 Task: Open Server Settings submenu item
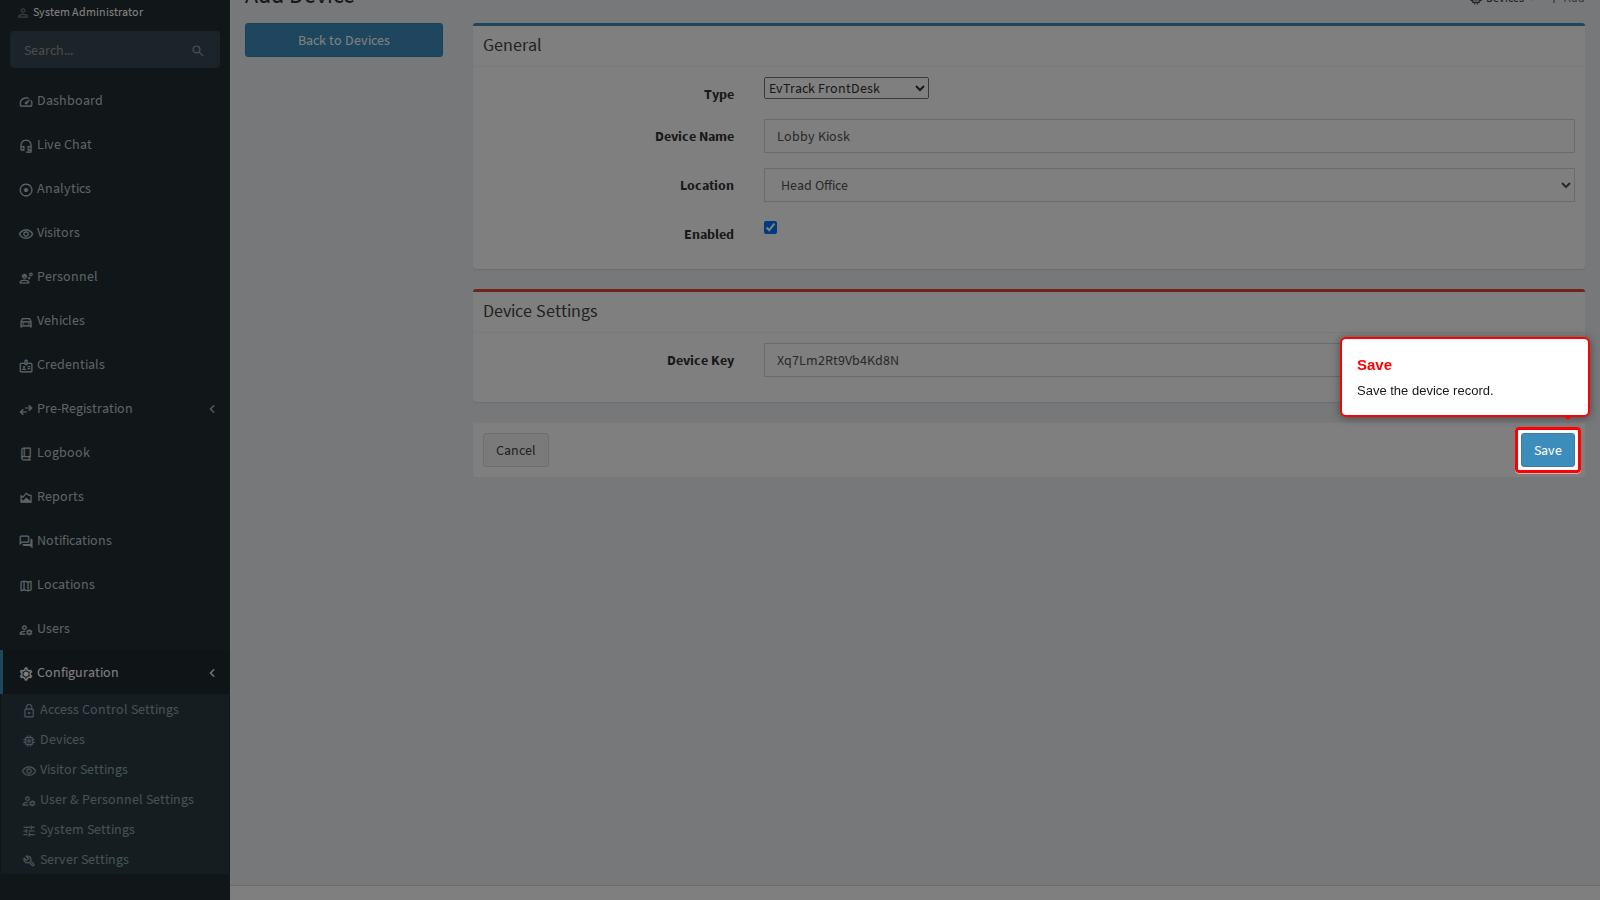click(84, 860)
